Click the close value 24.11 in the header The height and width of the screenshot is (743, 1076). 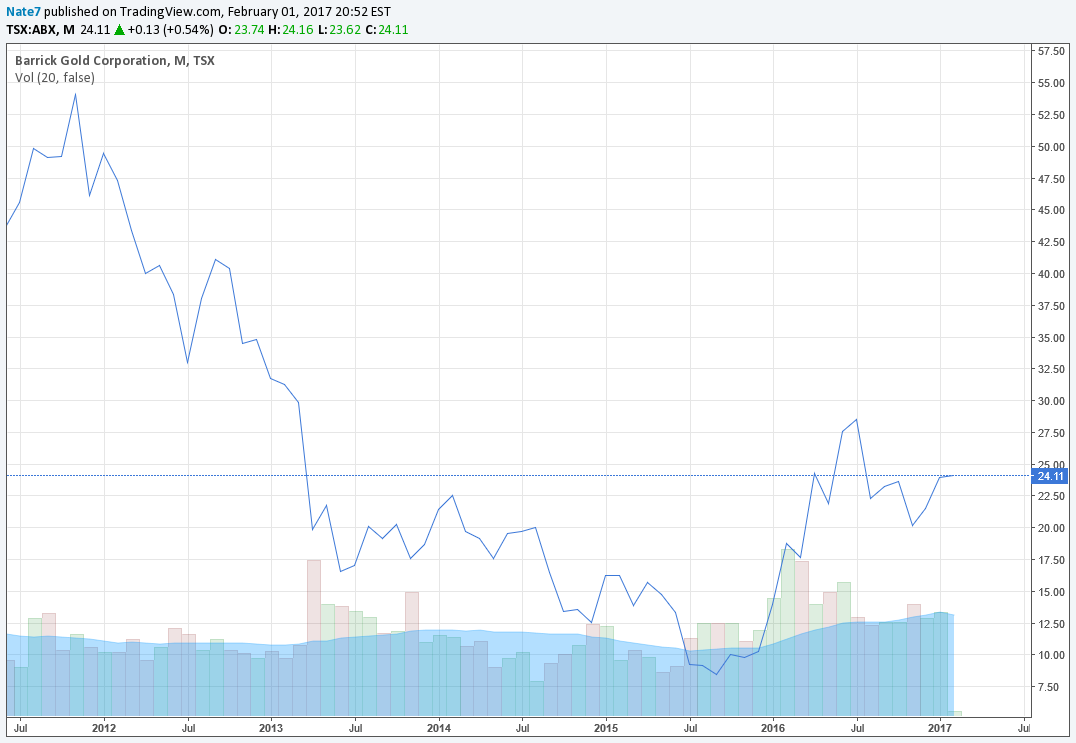[x=393, y=30]
